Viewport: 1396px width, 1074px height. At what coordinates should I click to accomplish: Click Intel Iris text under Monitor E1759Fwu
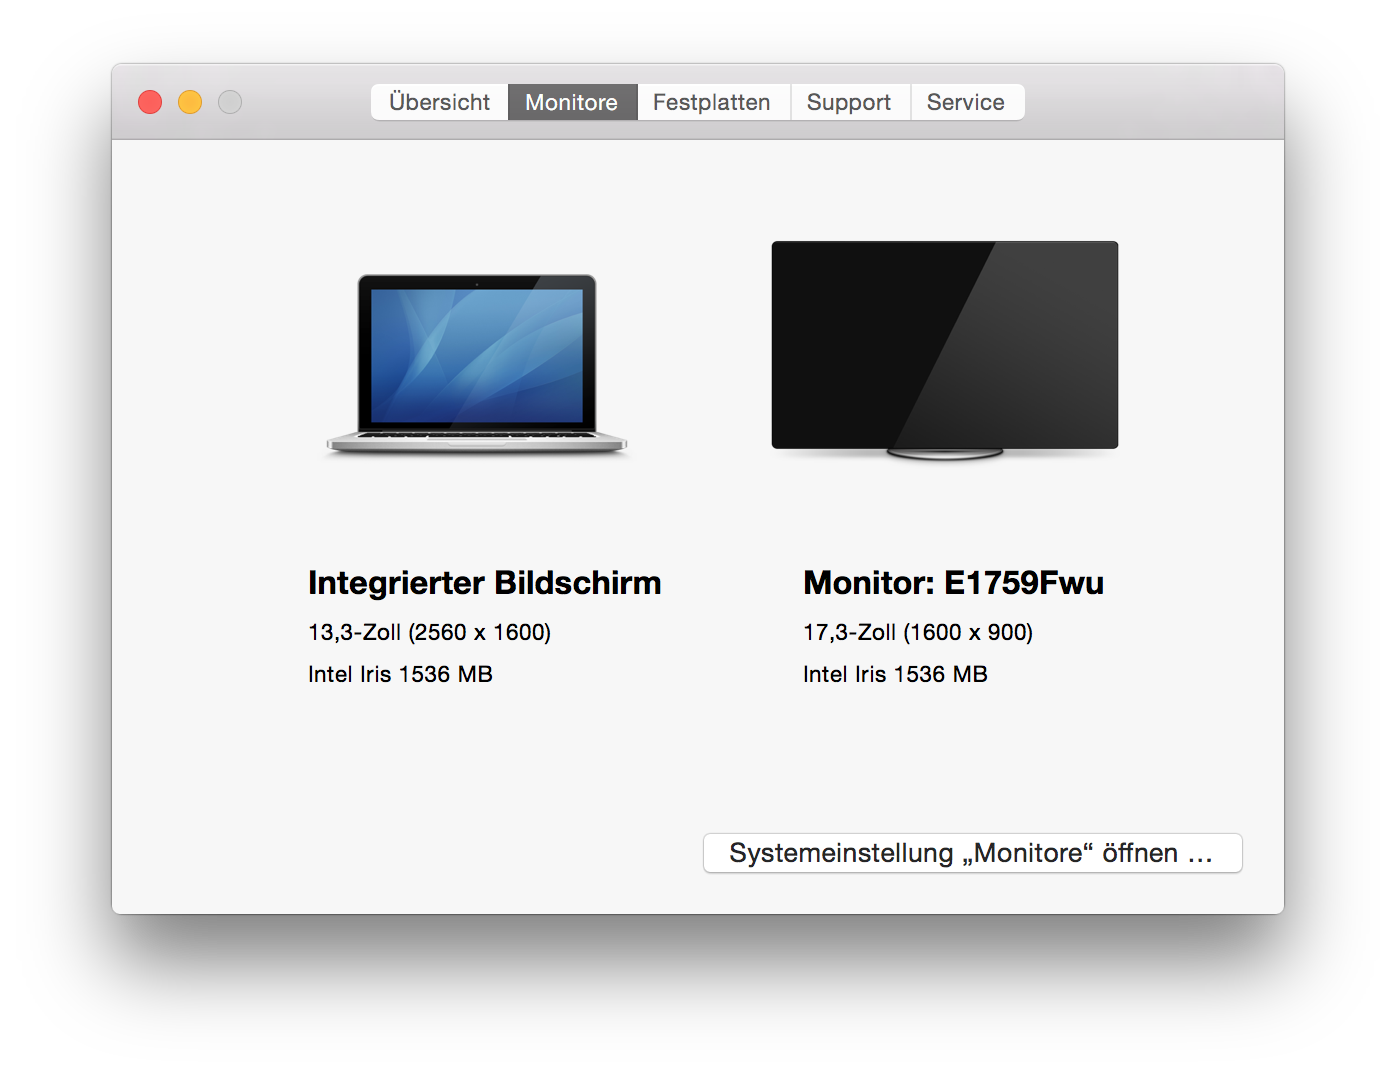click(x=895, y=674)
